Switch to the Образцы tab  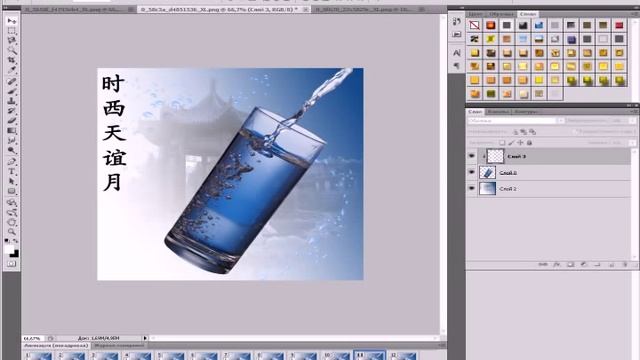(501, 14)
